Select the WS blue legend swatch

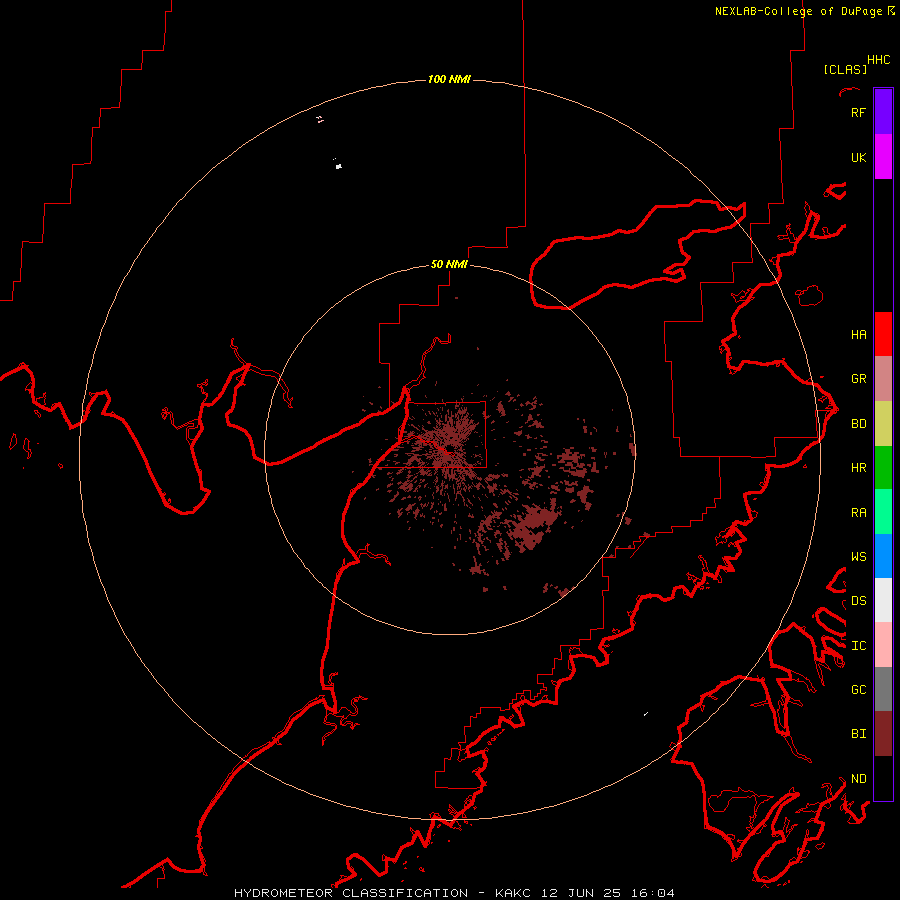883,556
